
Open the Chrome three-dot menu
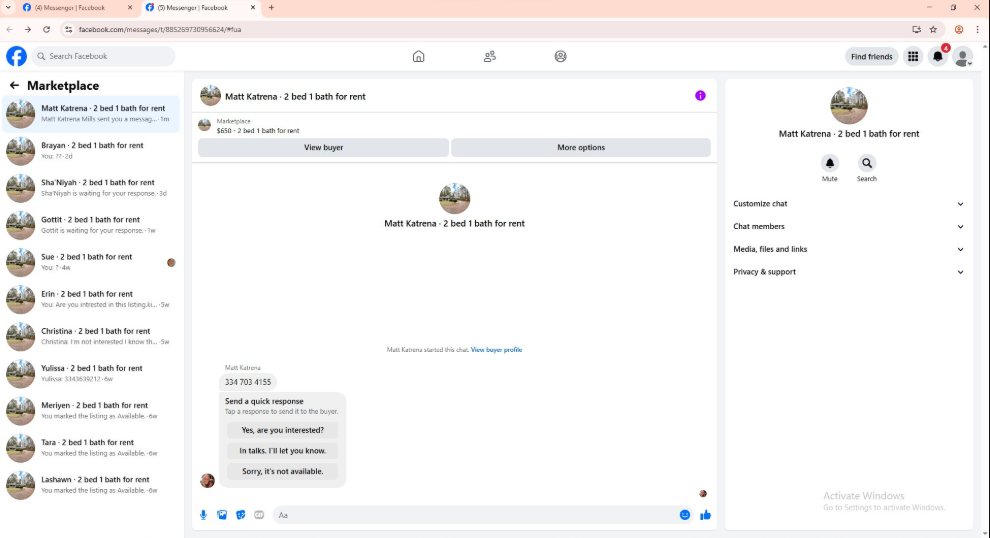coord(977,30)
